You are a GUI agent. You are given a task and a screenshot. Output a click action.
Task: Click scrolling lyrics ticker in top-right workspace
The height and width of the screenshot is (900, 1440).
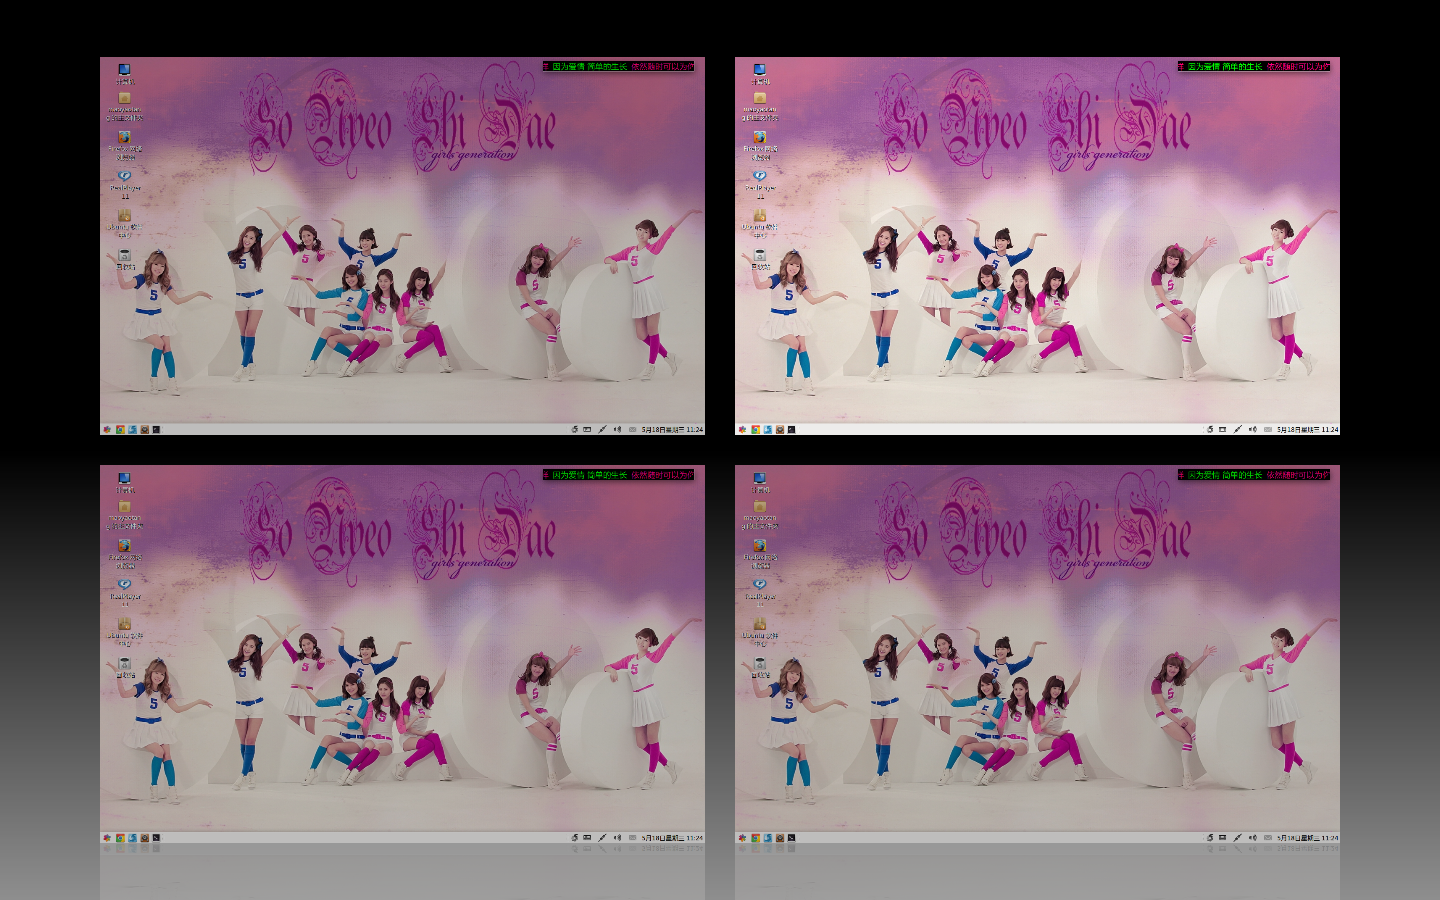click(x=1254, y=66)
